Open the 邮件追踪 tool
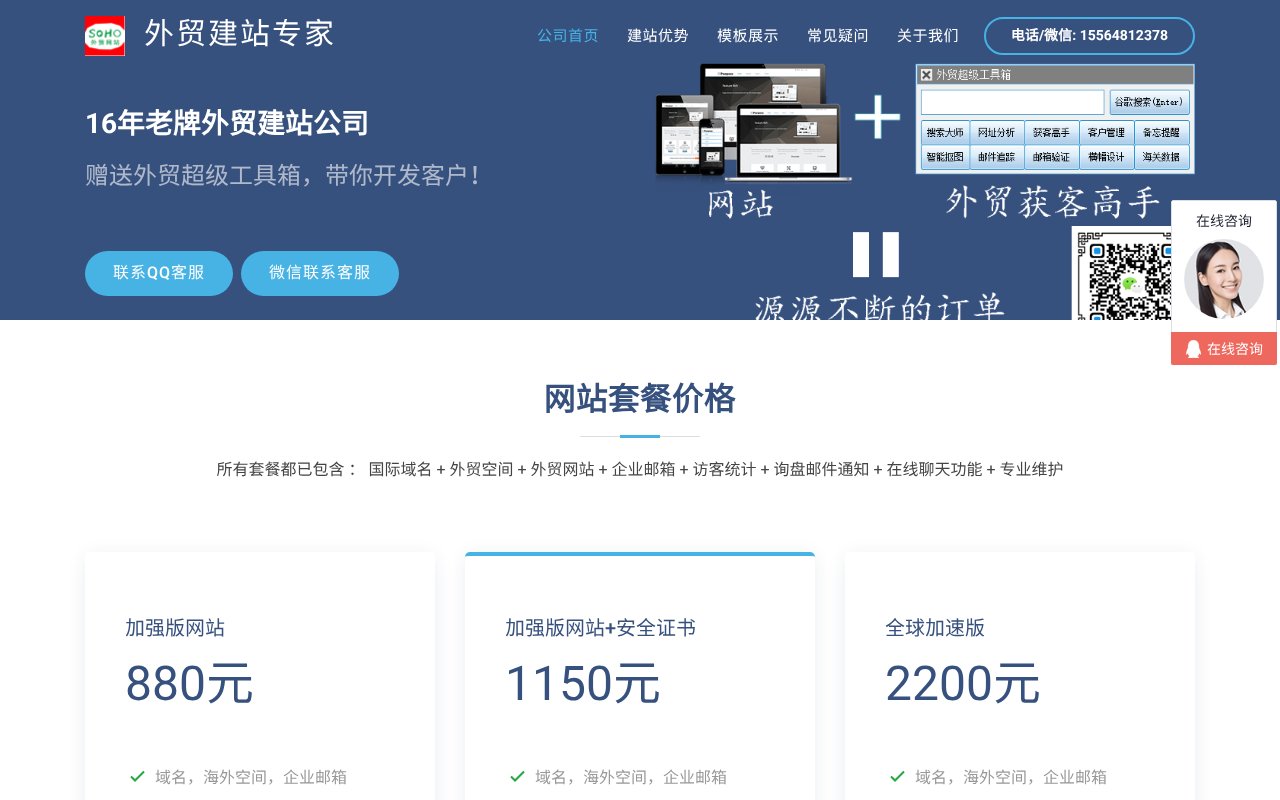1280x800 pixels. 997,157
